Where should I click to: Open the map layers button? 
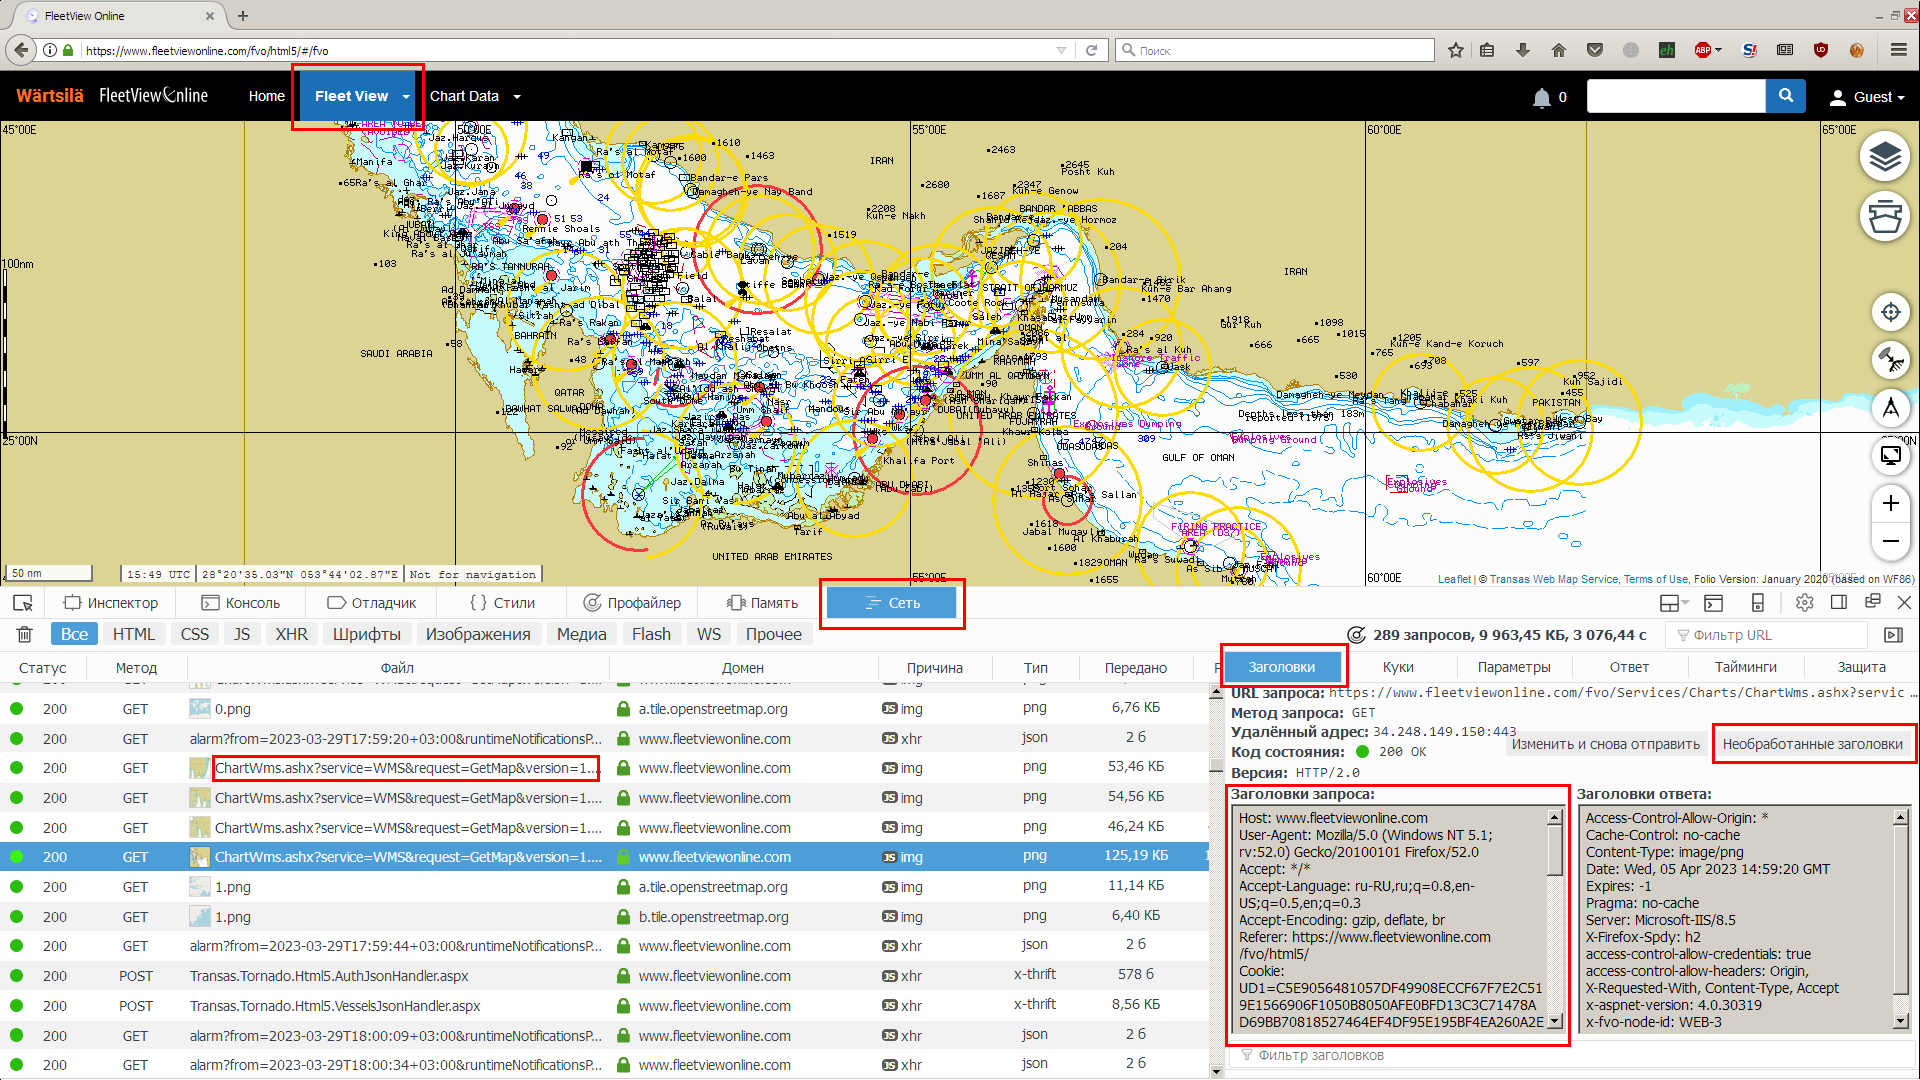point(1884,157)
